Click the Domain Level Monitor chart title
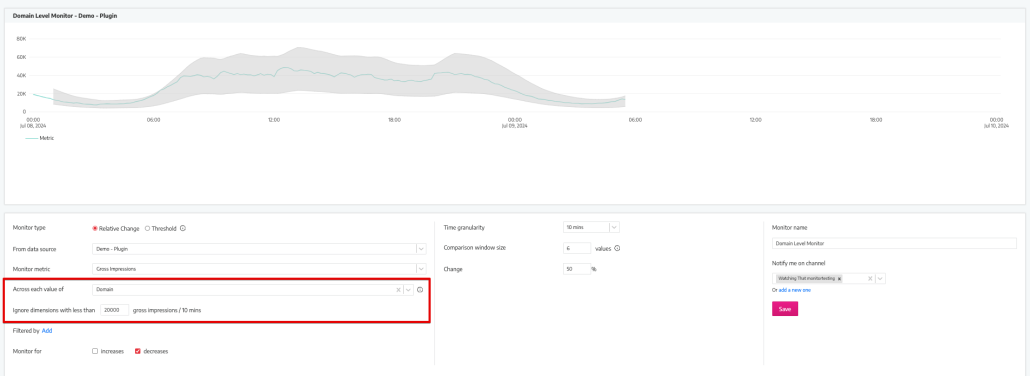Screen dimensions: 1030x376 pyautogui.click(x=65, y=15)
